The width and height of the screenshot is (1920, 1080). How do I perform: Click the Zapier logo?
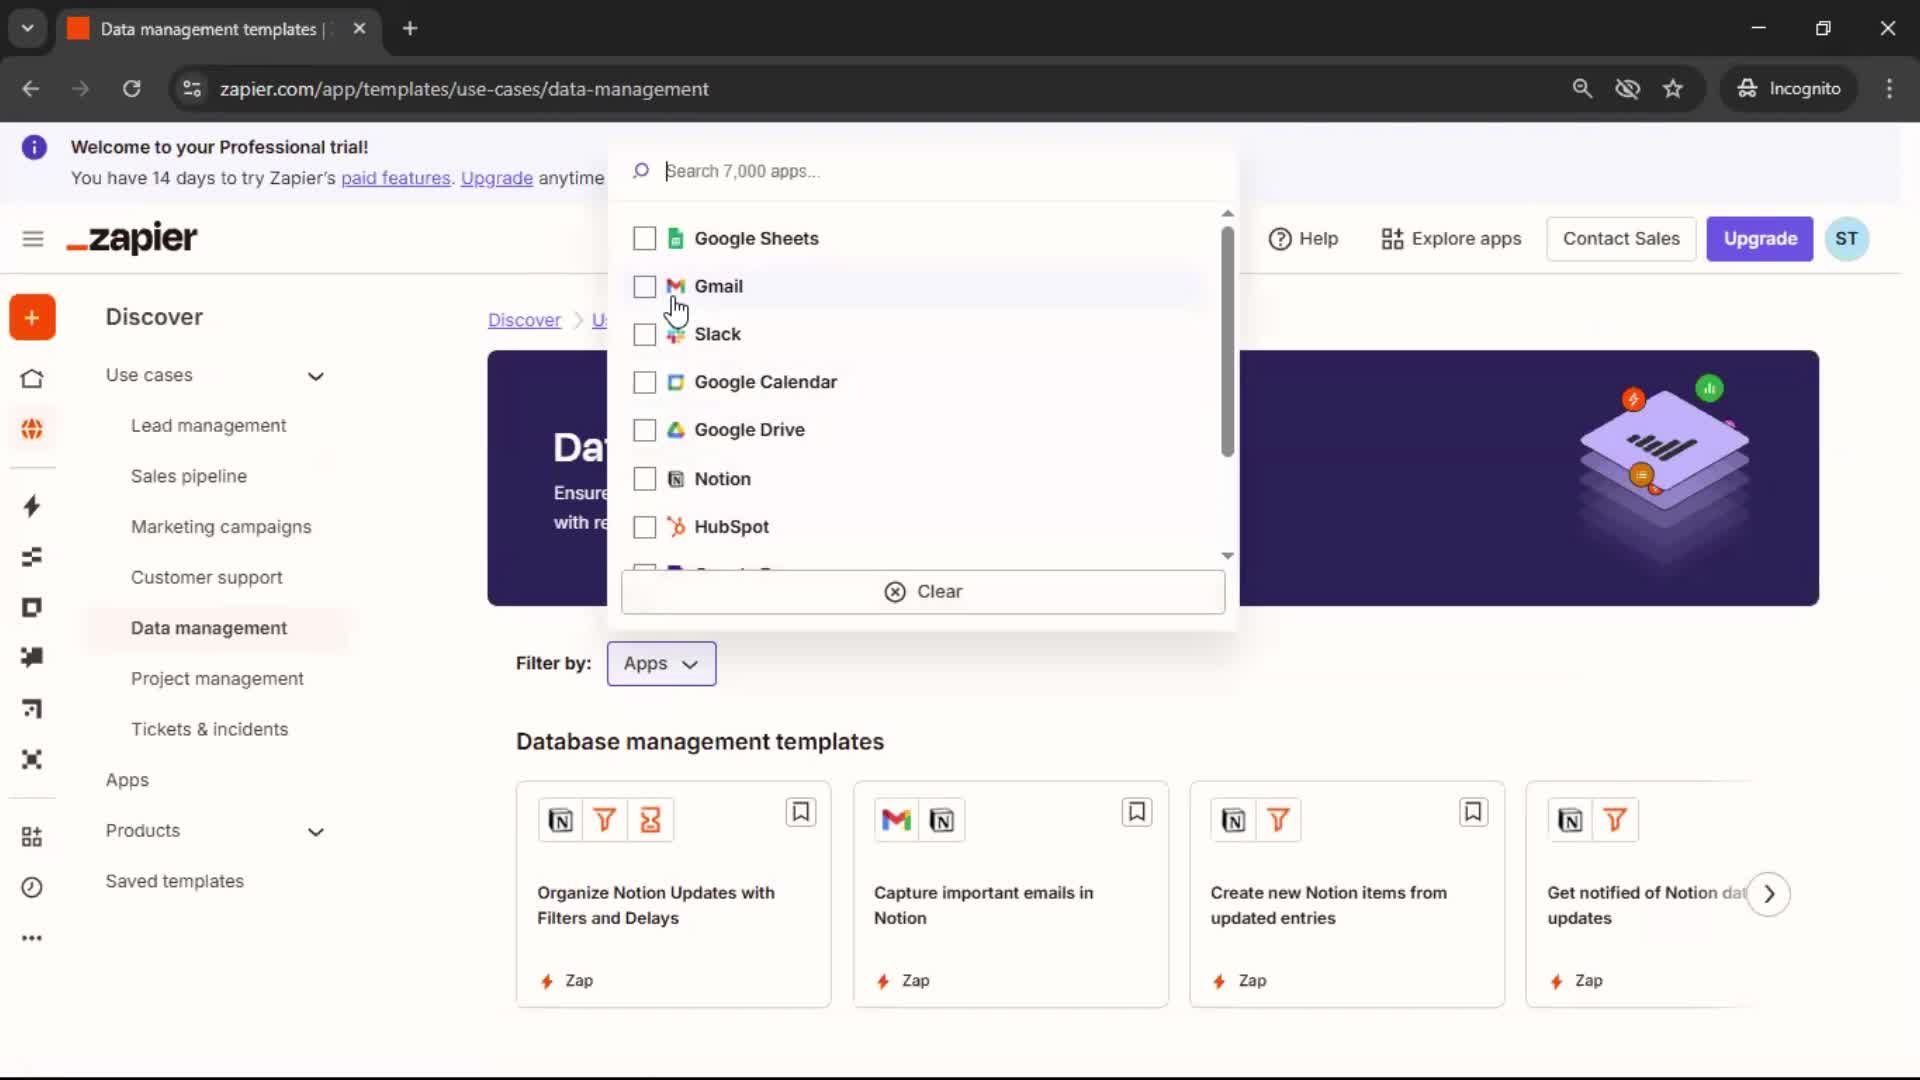click(132, 239)
